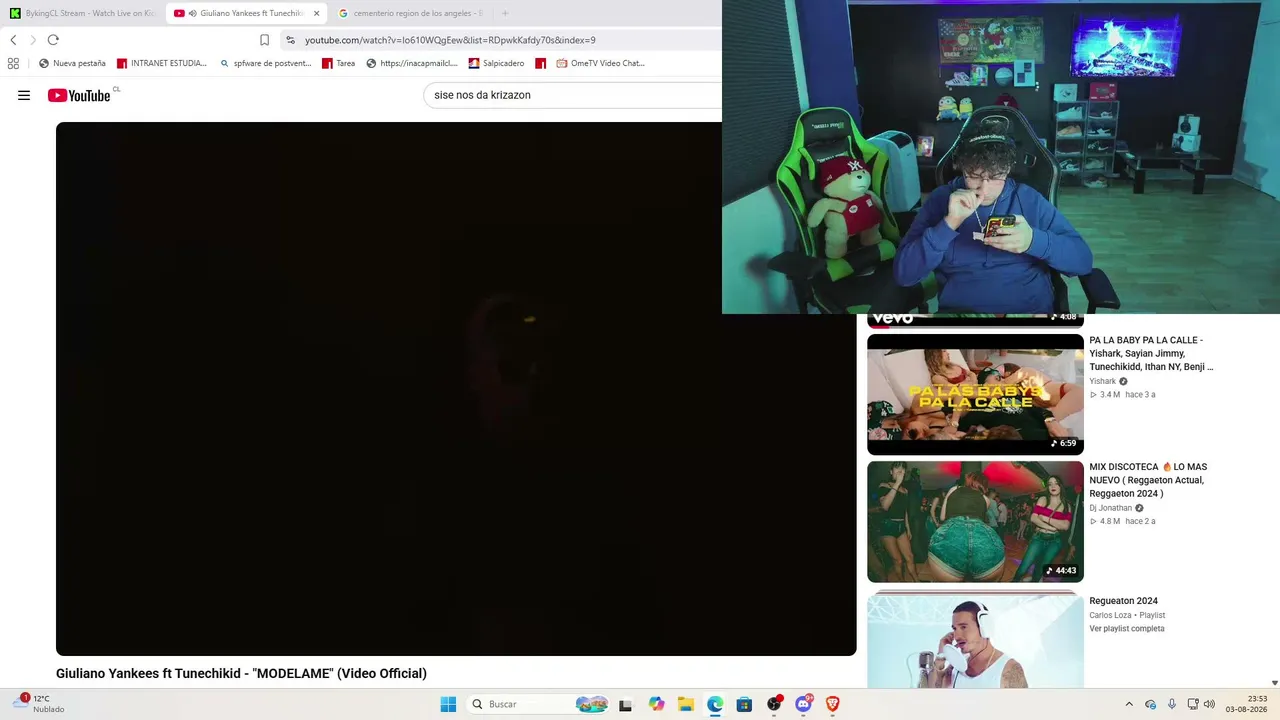
Task: Click the MODELAME video title text
Action: click(241, 674)
